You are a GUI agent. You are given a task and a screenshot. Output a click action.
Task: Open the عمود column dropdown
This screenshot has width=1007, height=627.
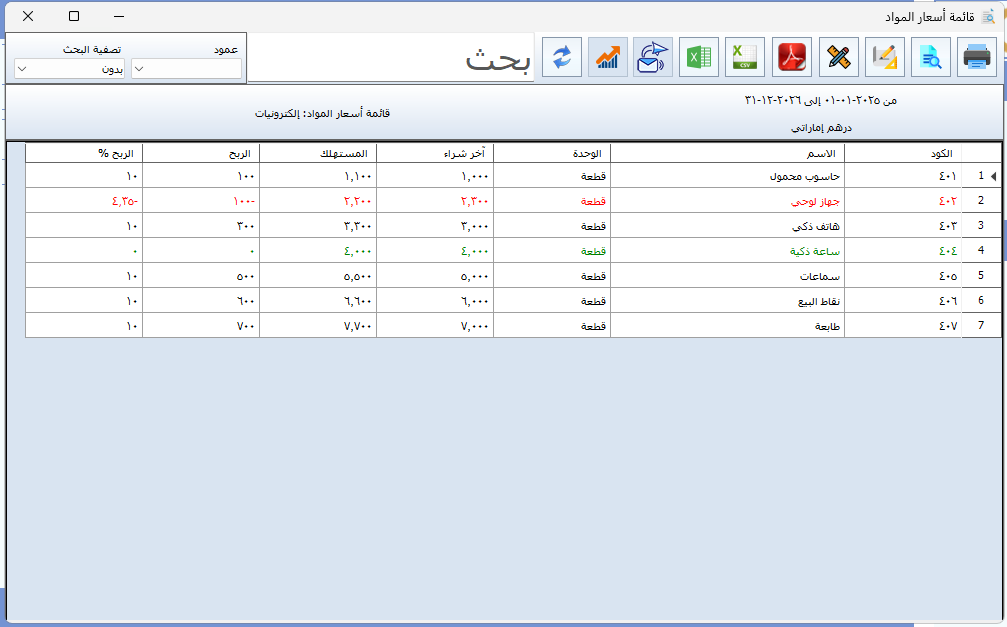coord(187,69)
